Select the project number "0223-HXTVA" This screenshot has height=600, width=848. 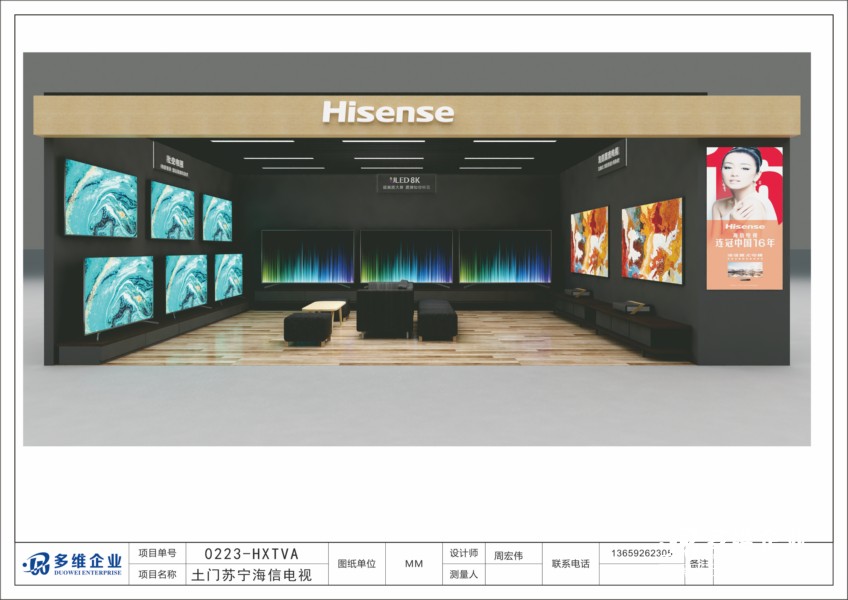coord(251,553)
